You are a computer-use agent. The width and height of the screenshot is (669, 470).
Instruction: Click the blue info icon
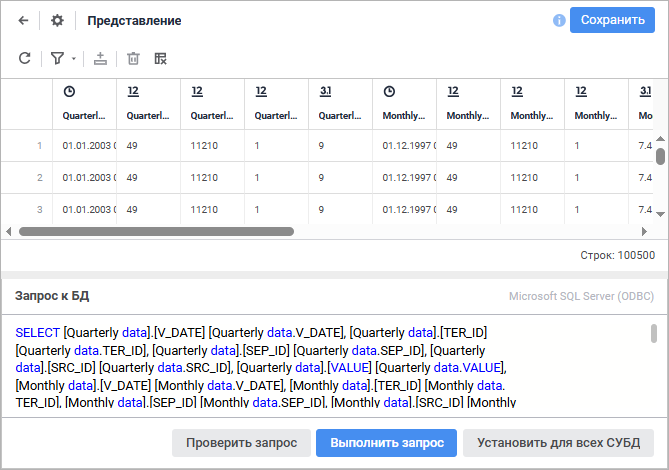(x=559, y=20)
